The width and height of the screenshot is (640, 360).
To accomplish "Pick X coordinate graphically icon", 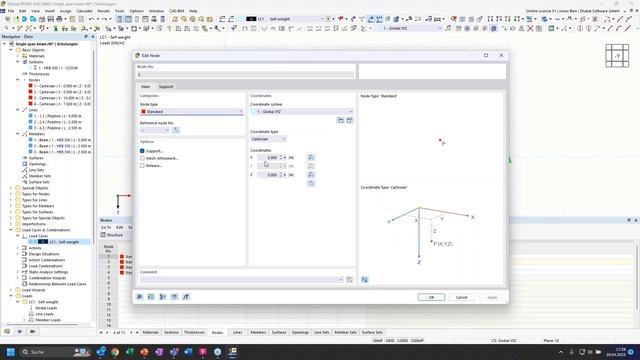I will (x=311, y=158).
